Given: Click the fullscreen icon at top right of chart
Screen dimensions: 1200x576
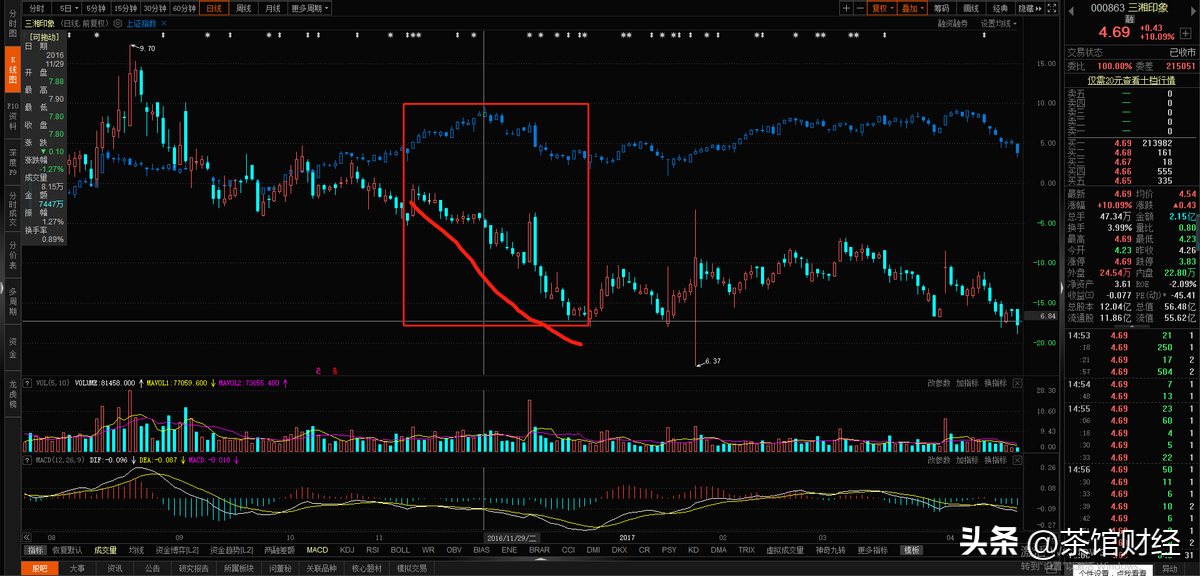Looking at the screenshot, I should tap(1051, 8).
